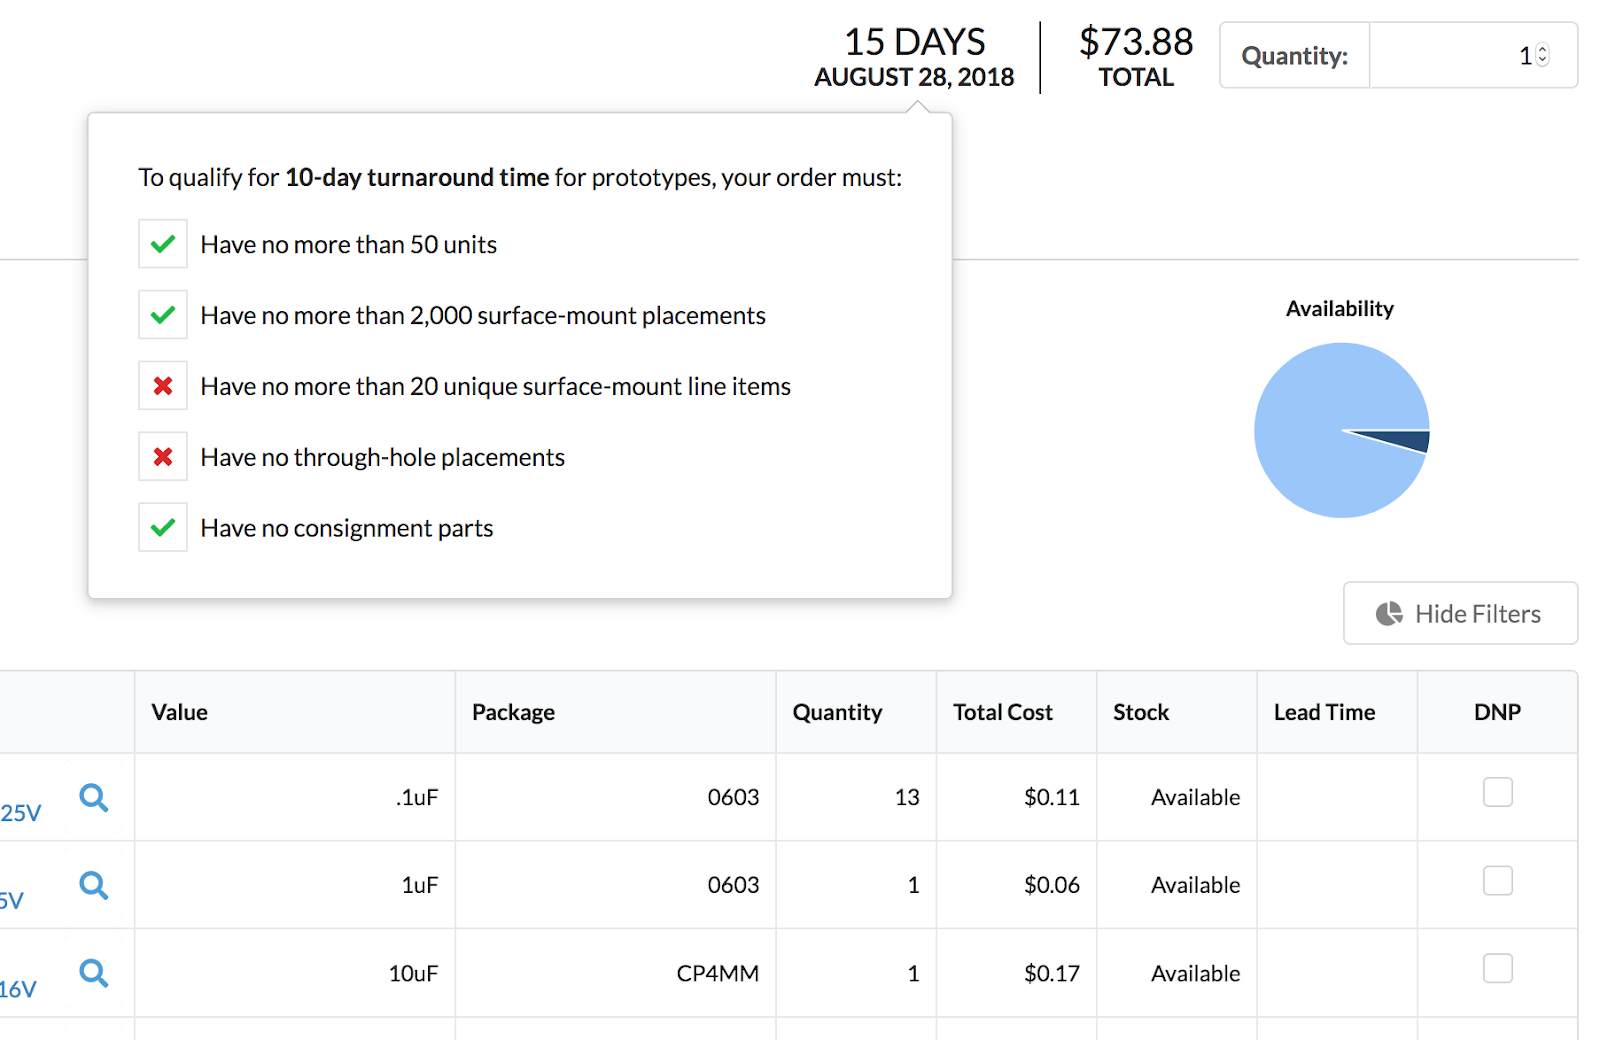This screenshot has height=1040, width=1600.
Task: Click the red X for through-hole placements rule
Action: (162, 456)
